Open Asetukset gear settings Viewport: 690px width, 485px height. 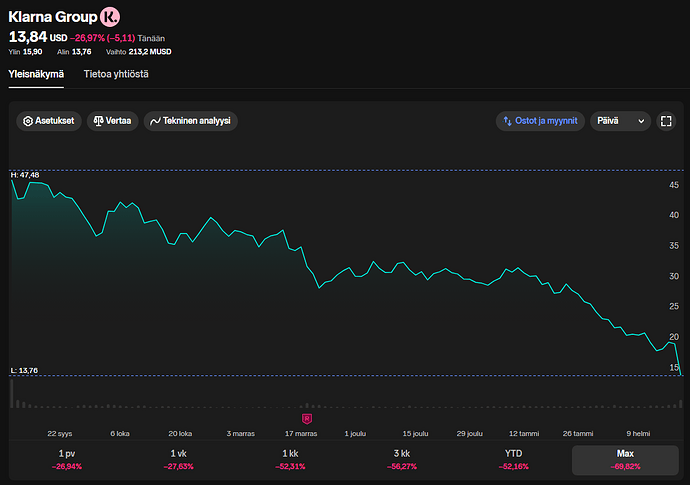(49, 121)
